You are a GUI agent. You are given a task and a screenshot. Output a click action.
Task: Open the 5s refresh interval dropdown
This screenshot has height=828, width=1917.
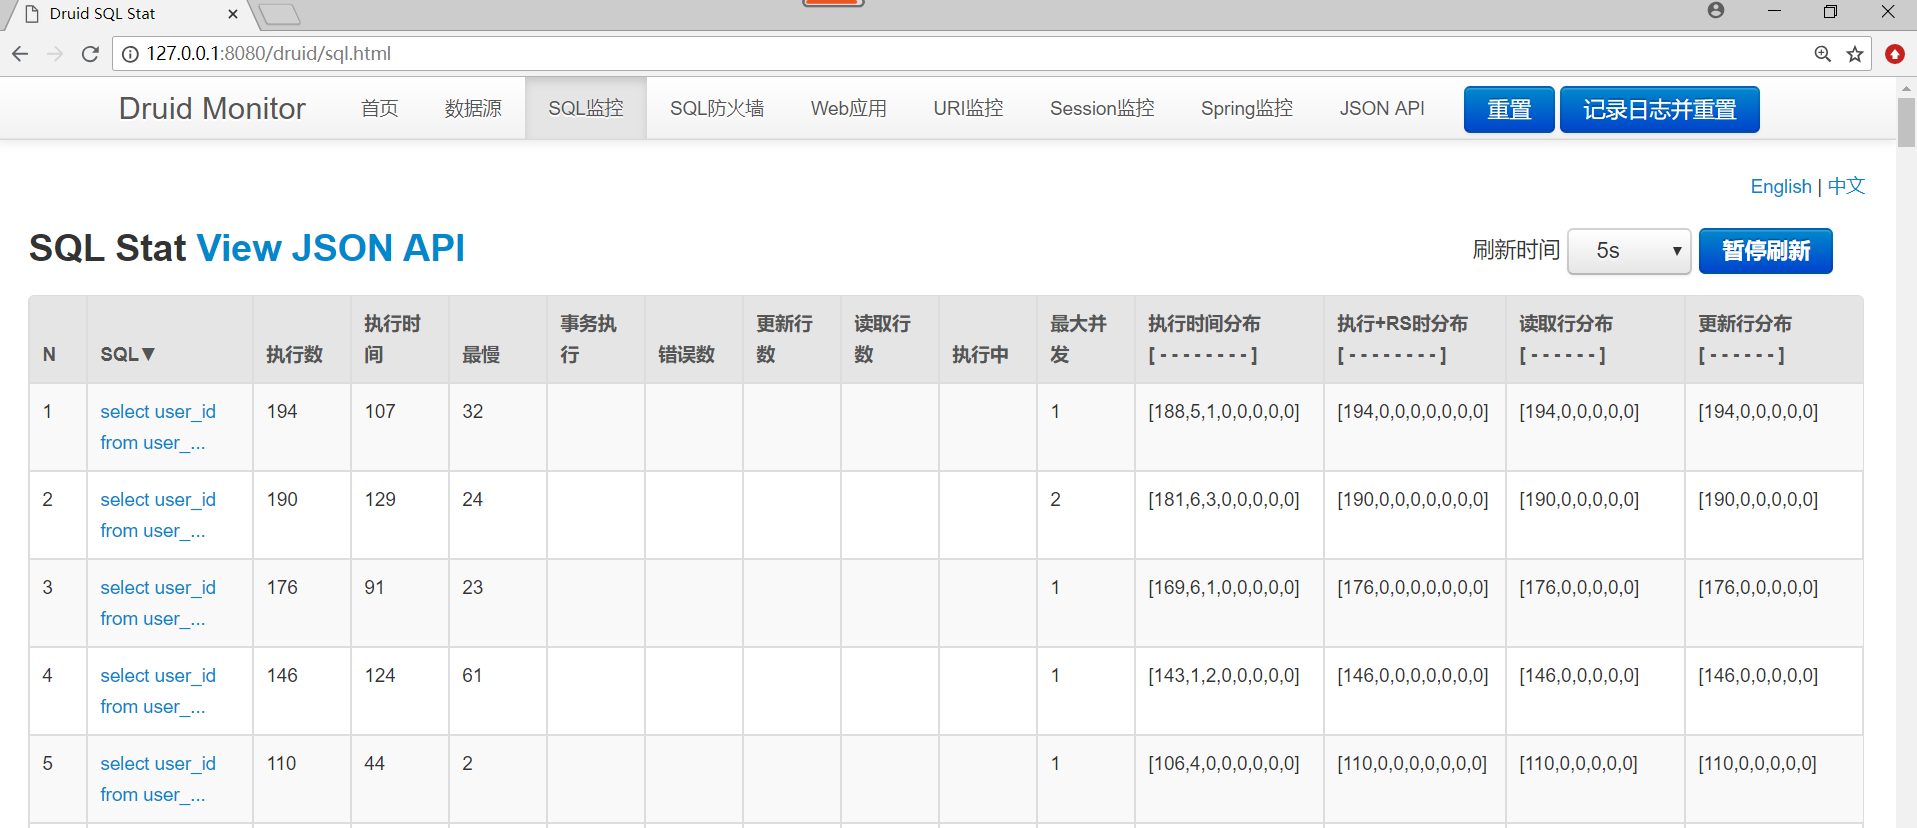(1629, 251)
